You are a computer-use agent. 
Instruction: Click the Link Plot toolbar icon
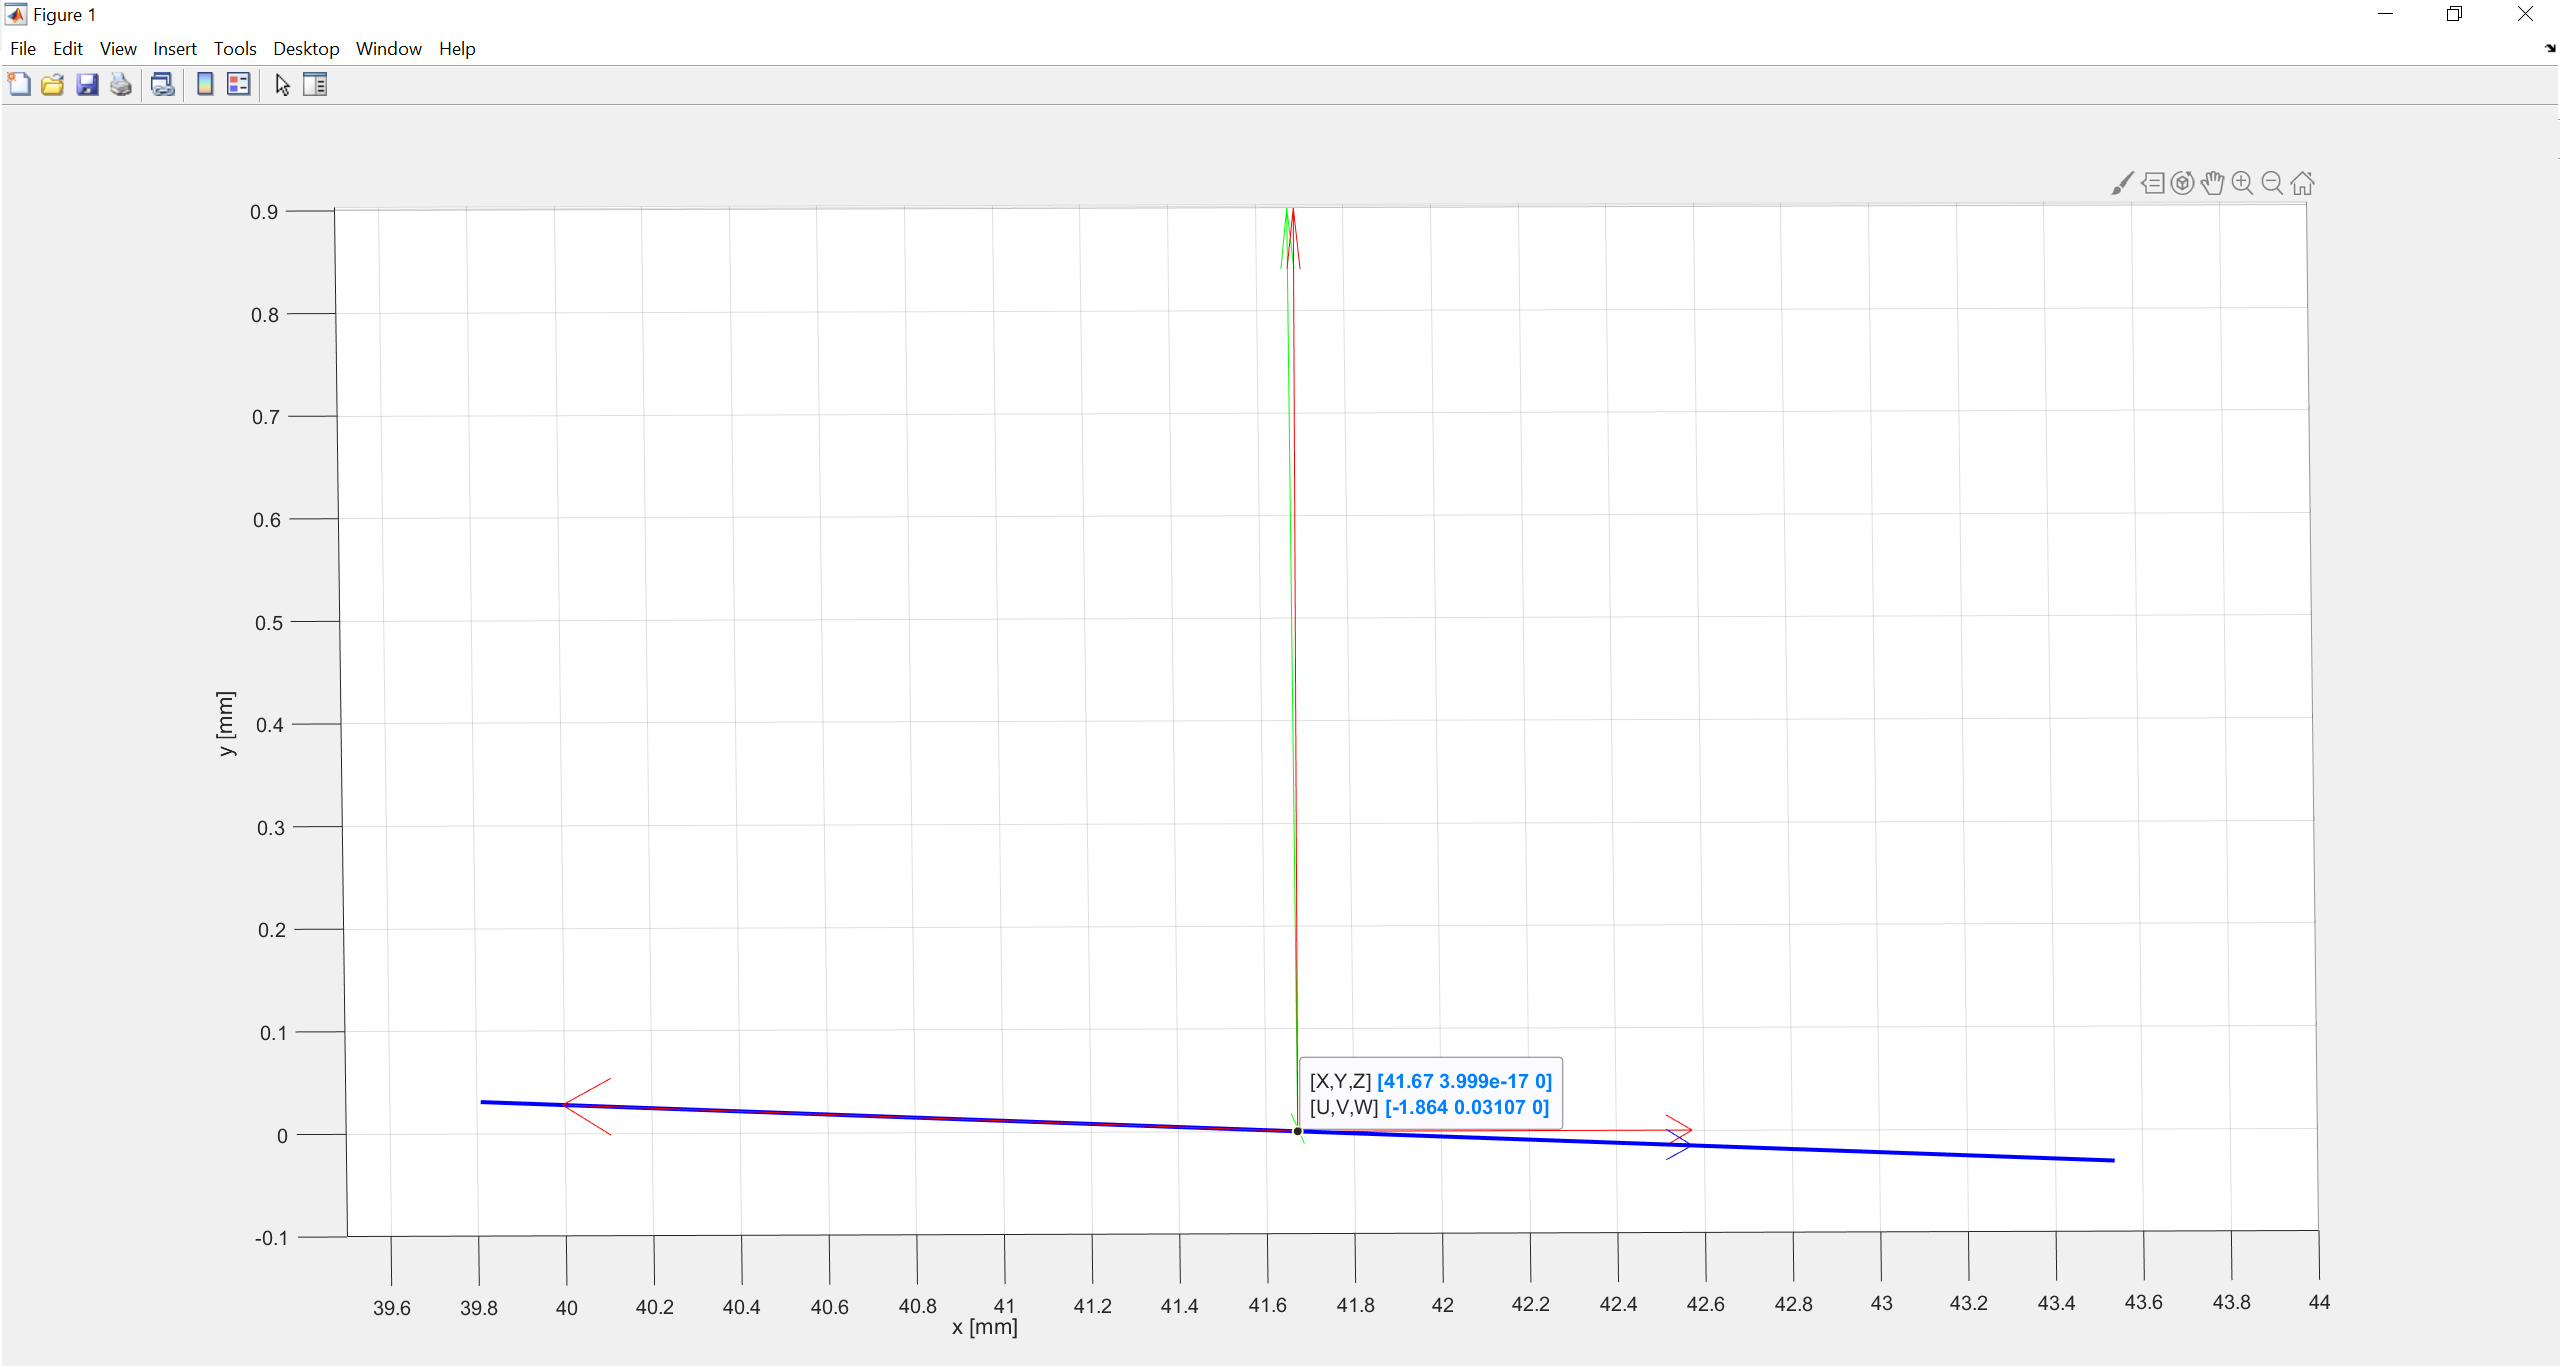click(x=163, y=85)
